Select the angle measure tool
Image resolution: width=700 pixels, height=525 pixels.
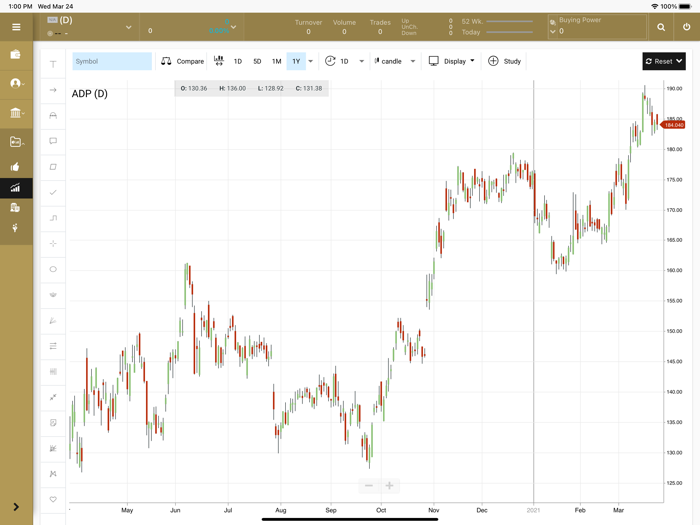(53, 321)
